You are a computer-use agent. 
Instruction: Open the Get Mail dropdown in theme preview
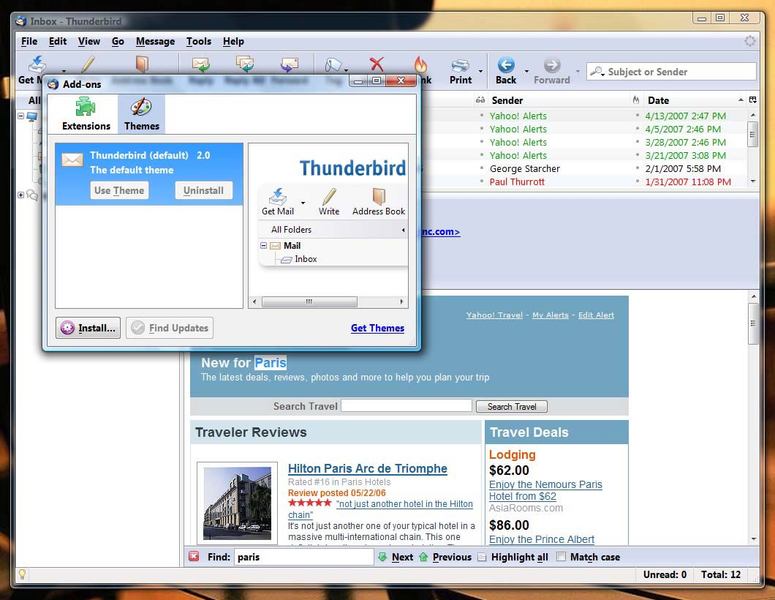point(303,203)
